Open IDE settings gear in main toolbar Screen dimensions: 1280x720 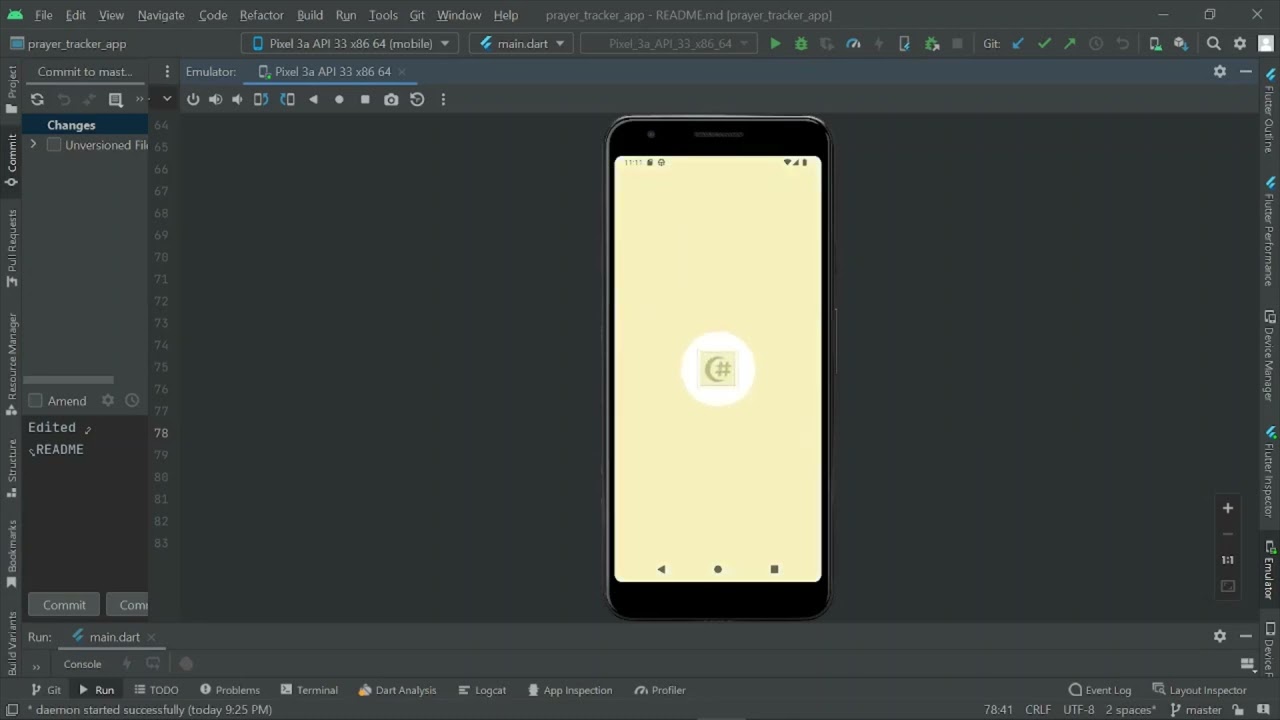pos(1240,43)
